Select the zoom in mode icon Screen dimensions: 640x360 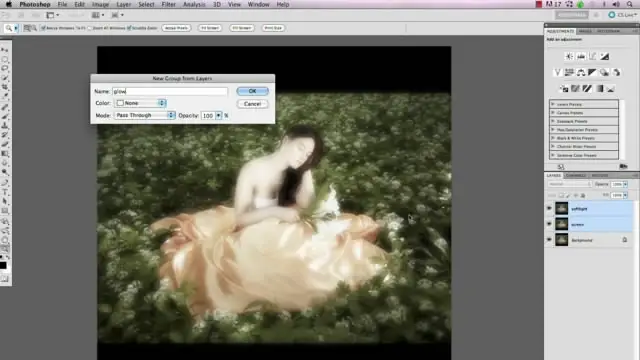click(27, 28)
